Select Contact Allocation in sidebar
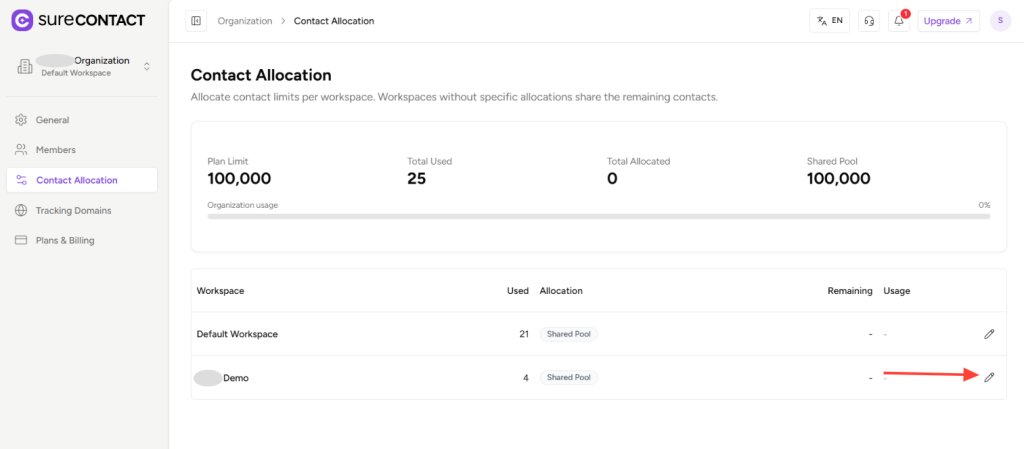 pyautogui.click(x=76, y=180)
